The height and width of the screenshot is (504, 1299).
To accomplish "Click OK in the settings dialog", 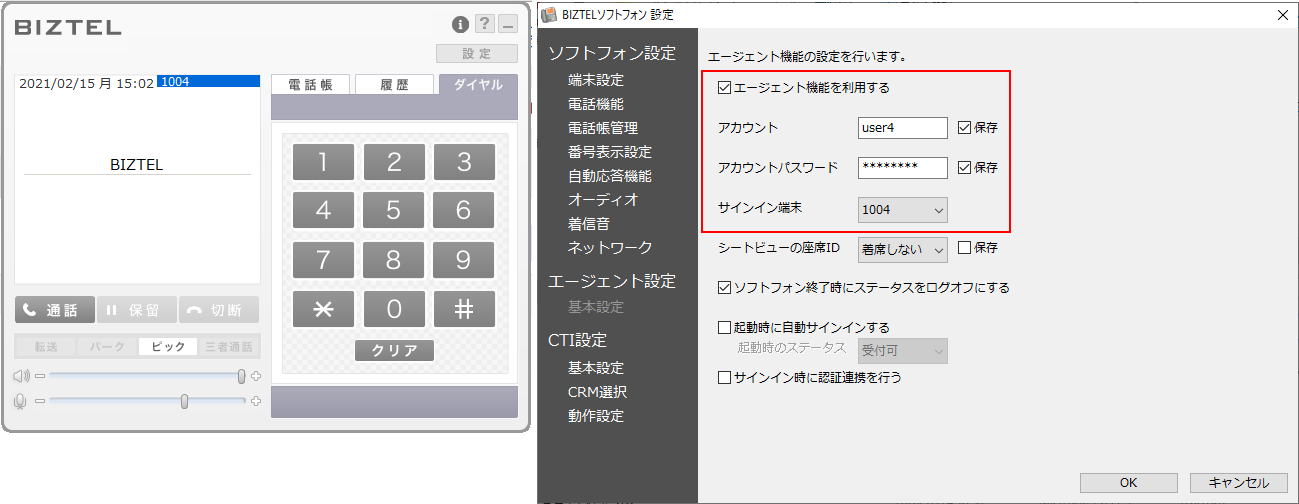I will pos(1128,483).
